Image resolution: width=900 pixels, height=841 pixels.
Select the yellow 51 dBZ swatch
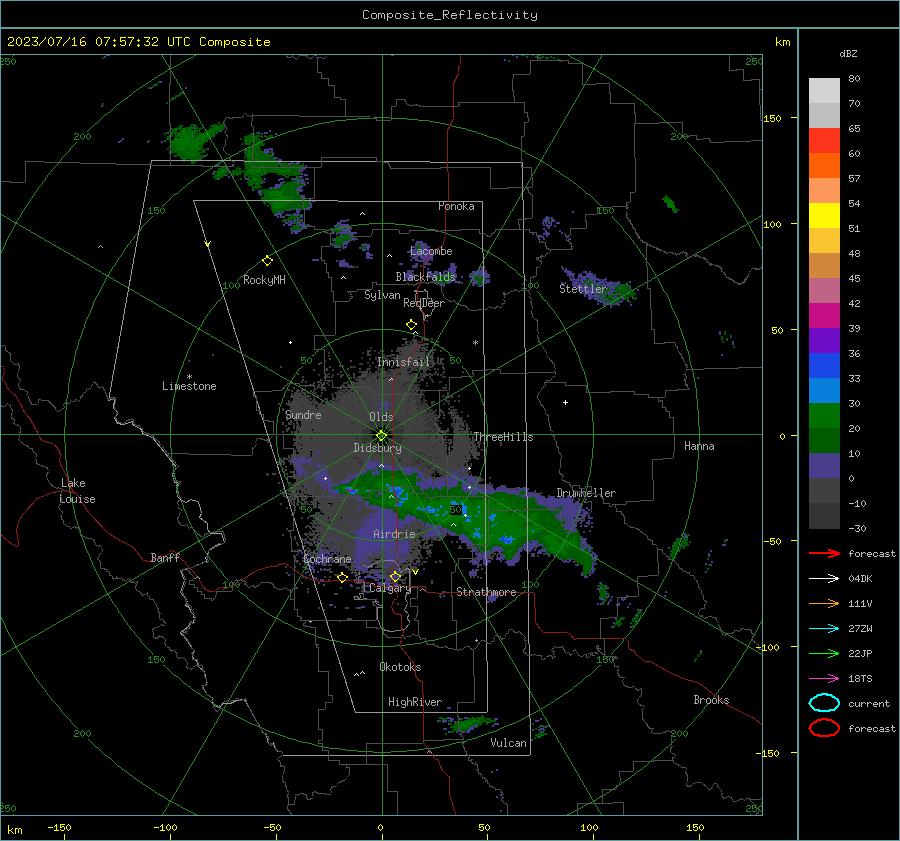pyautogui.click(x=824, y=215)
